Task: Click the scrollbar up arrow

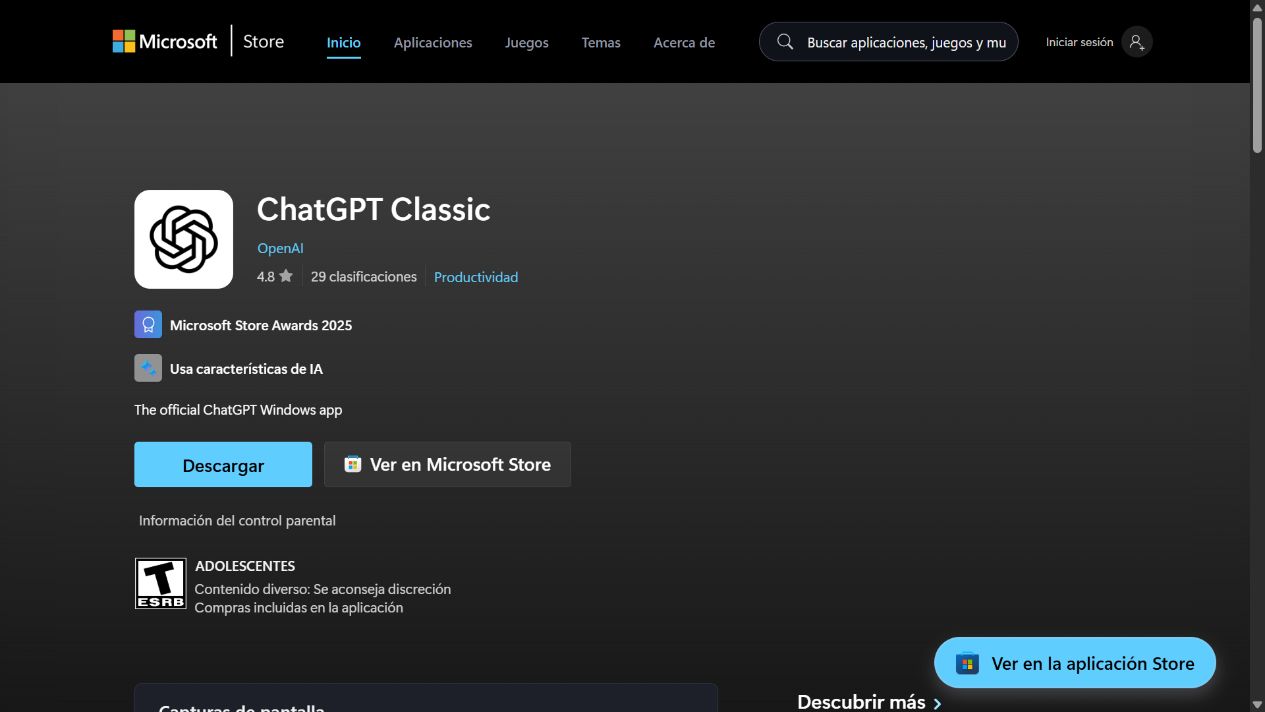Action: tap(1257, 7)
